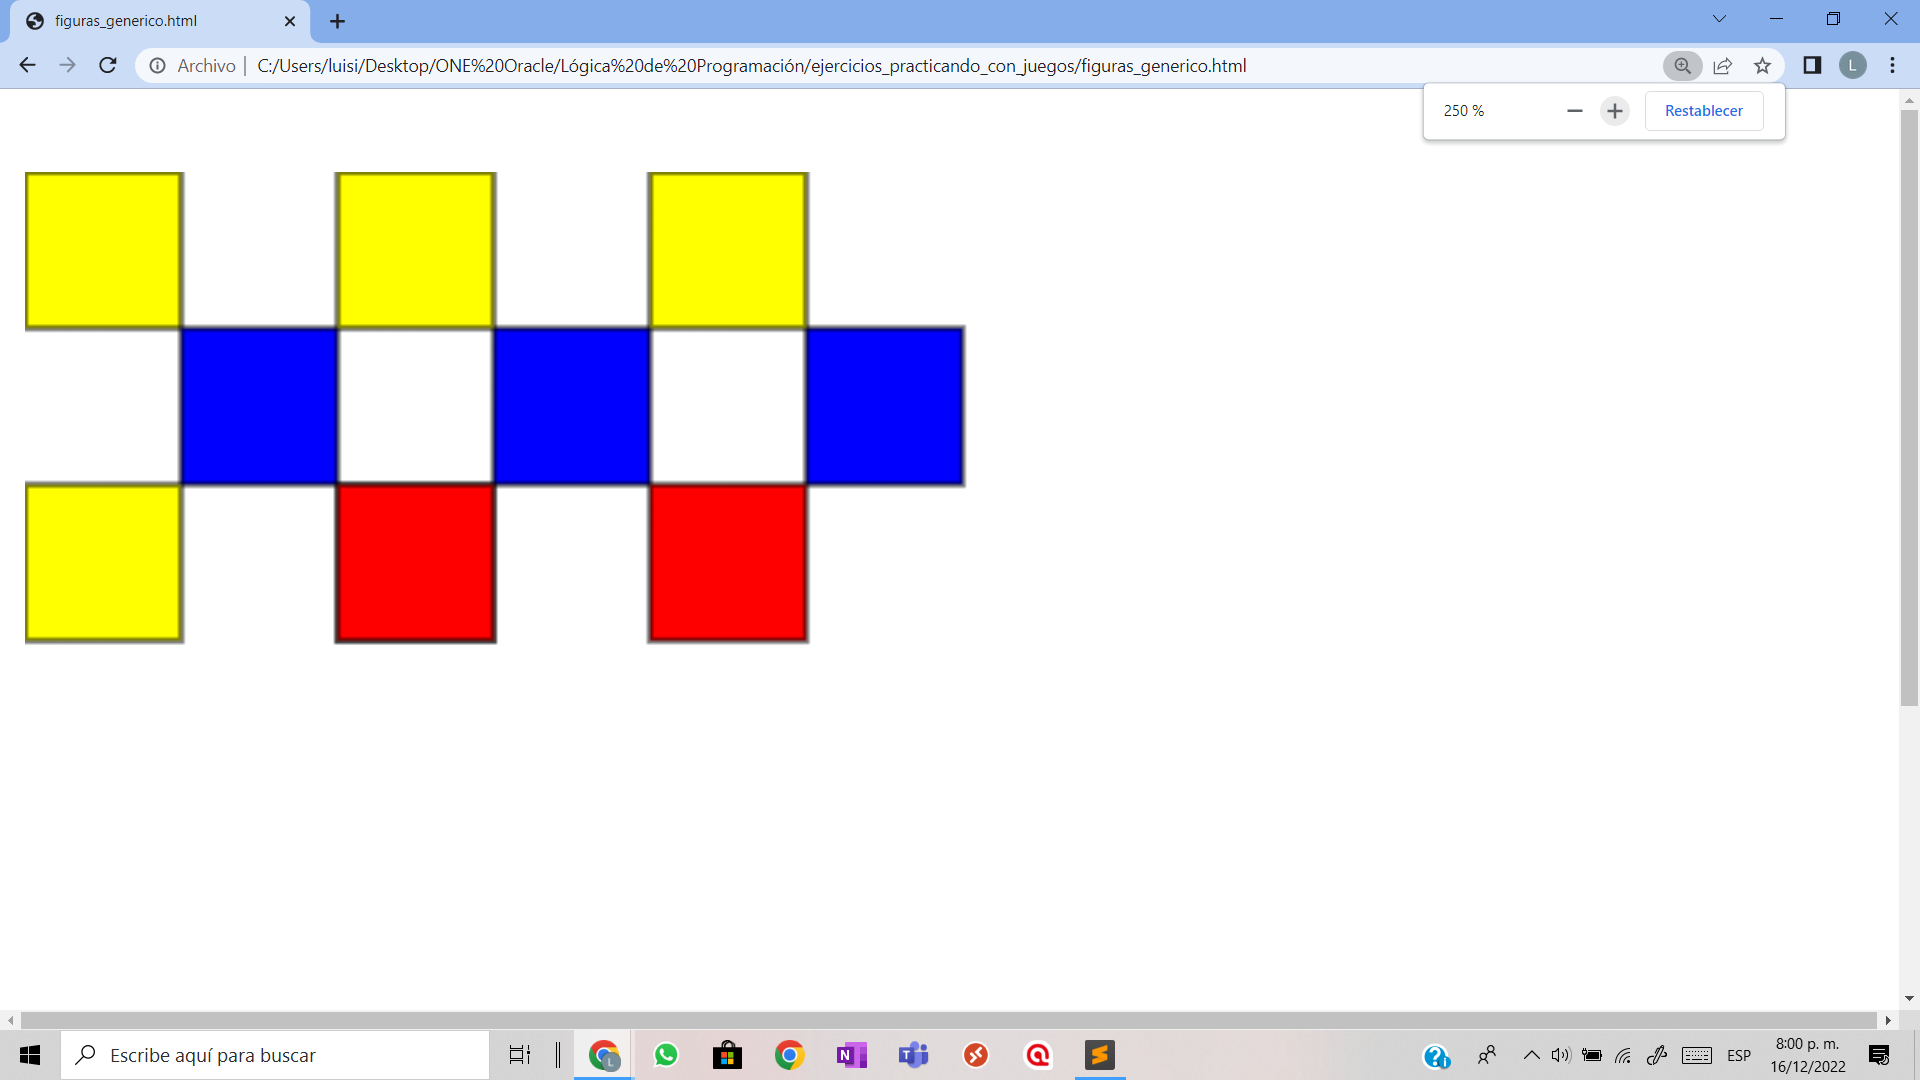The height and width of the screenshot is (1080, 1920).
Task: Open the Wi-Fi network tray icon
Action: [x=1624, y=1055]
